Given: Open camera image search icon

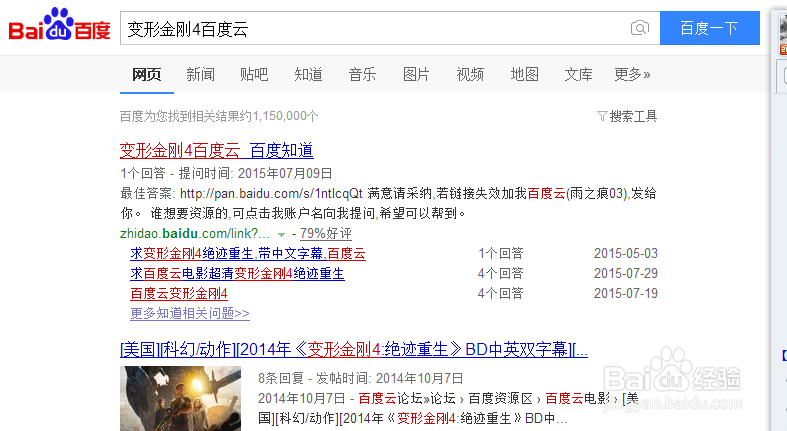Looking at the screenshot, I should [x=639, y=28].
